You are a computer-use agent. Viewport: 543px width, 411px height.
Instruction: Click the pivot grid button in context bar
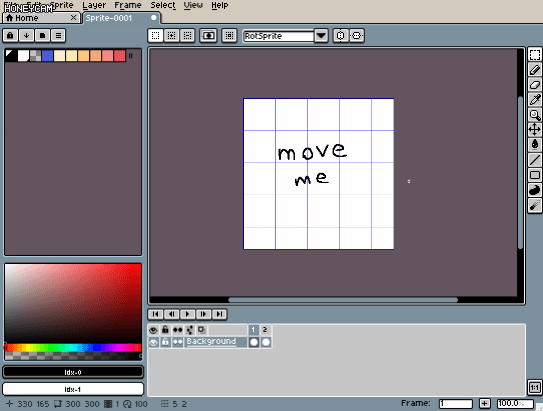[229, 35]
